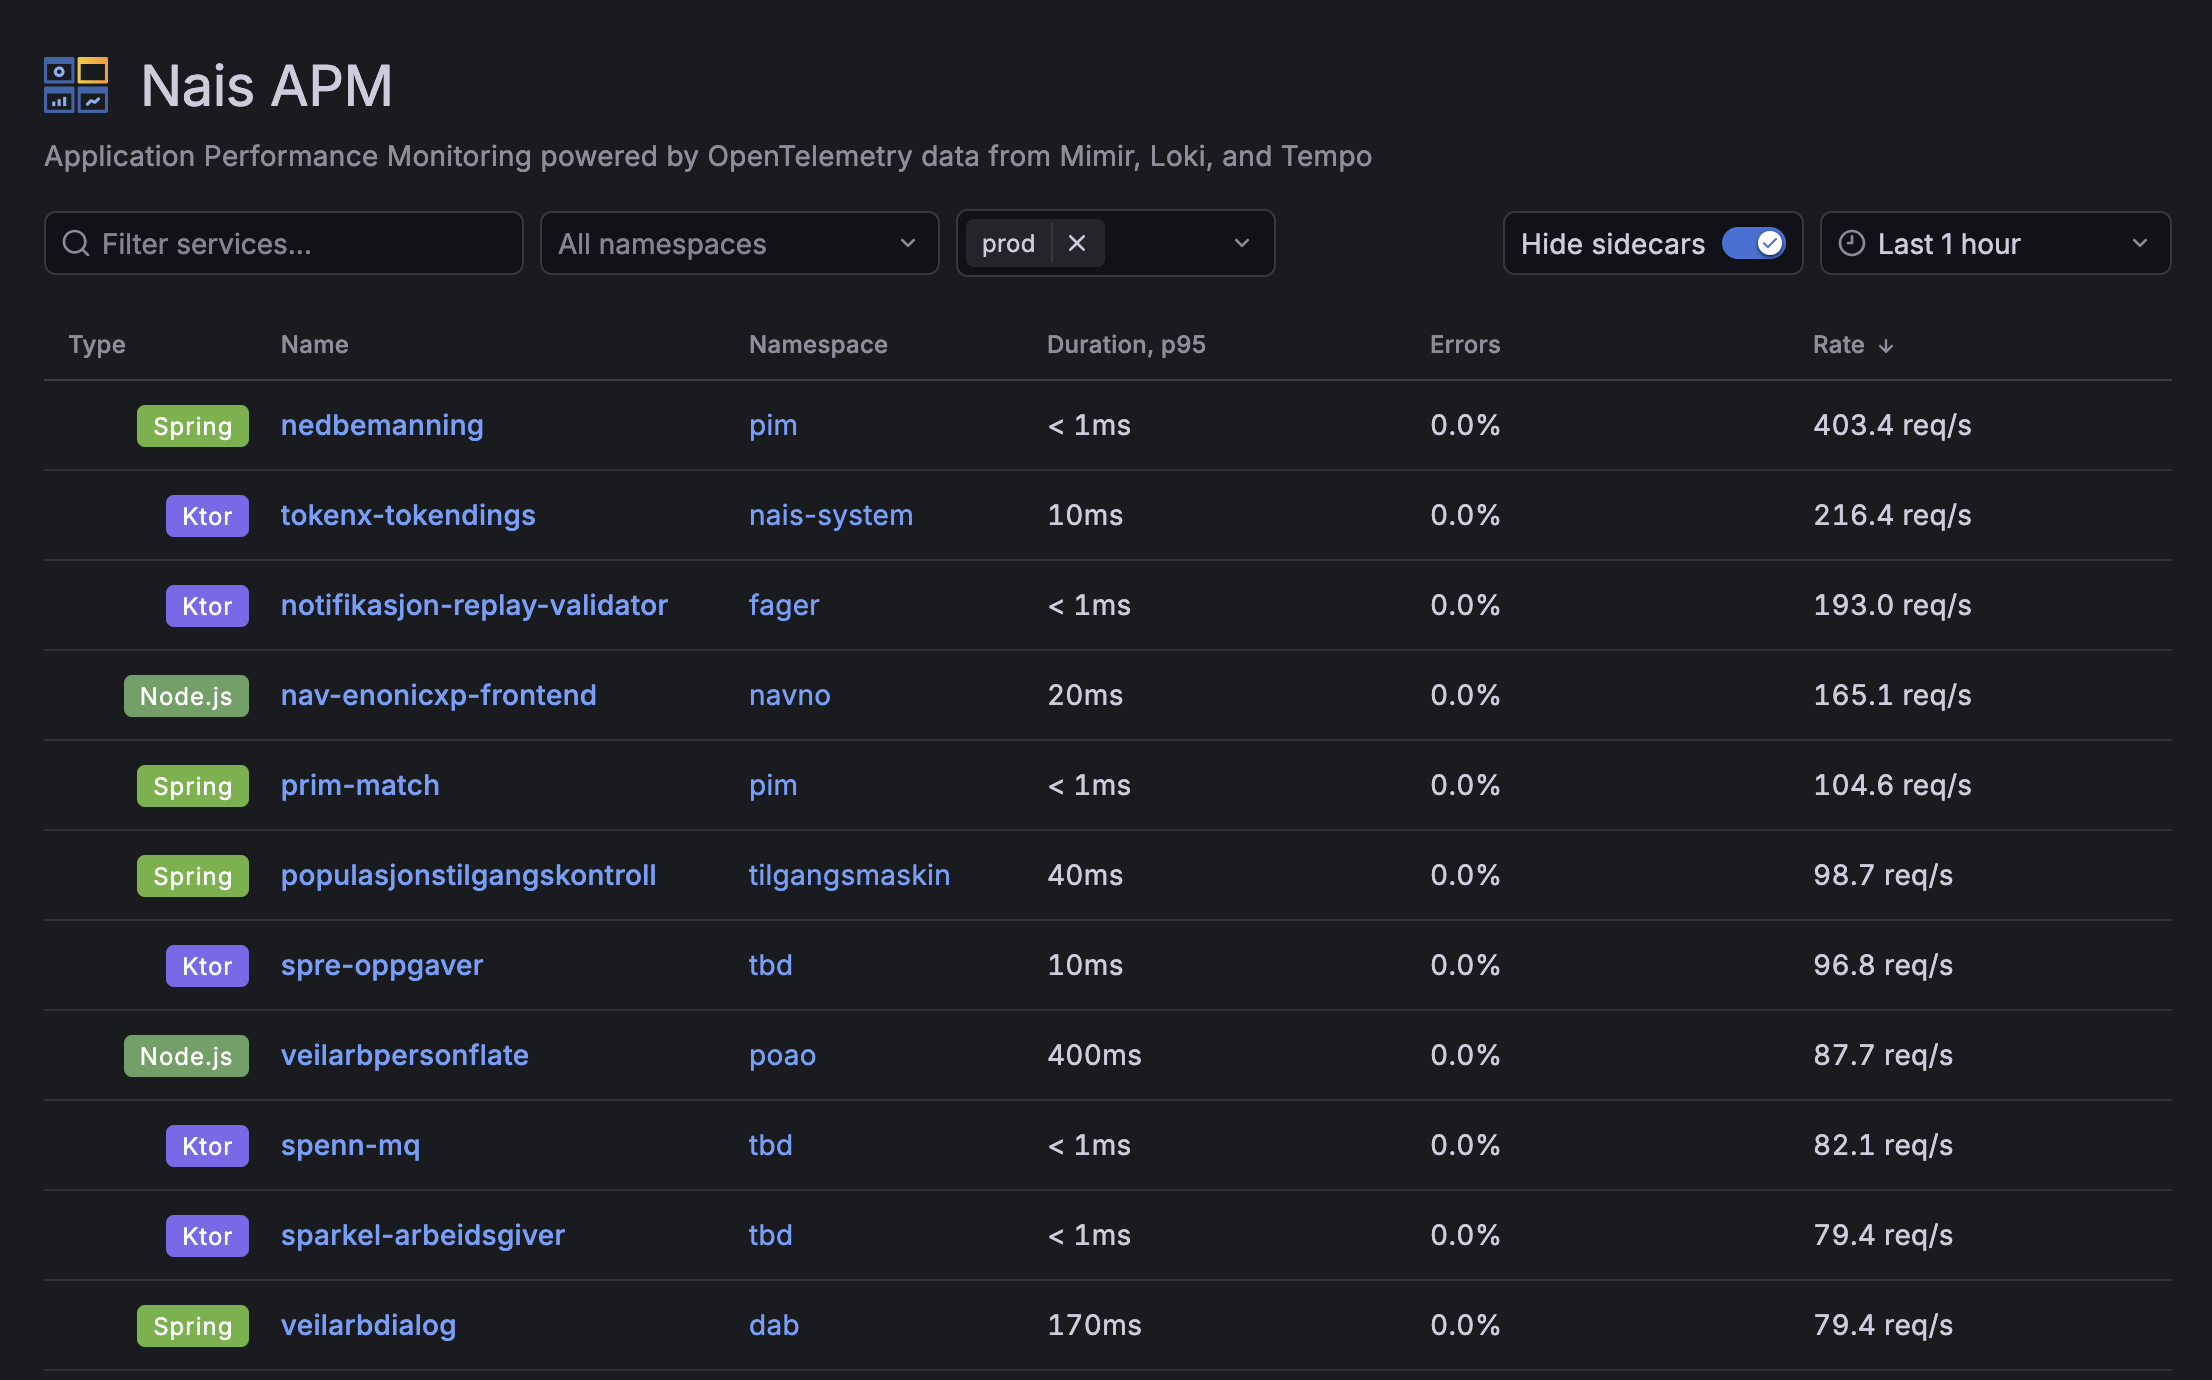The width and height of the screenshot is (2212, 1380).
Task: Expand the environment dropdown containing the prod tag
Action: [1242, 243]
